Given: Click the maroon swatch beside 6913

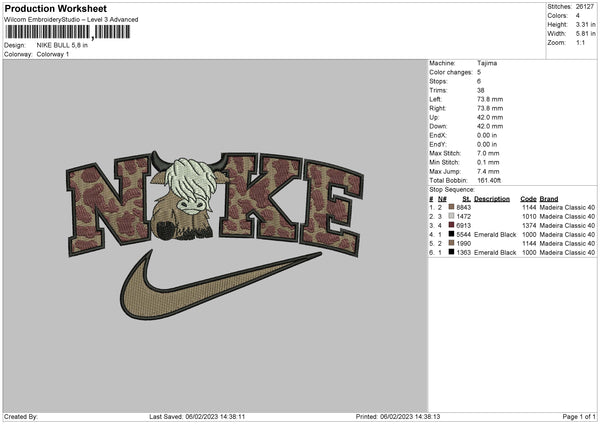Looking at the screenshot, I should [x=452, y=225].
